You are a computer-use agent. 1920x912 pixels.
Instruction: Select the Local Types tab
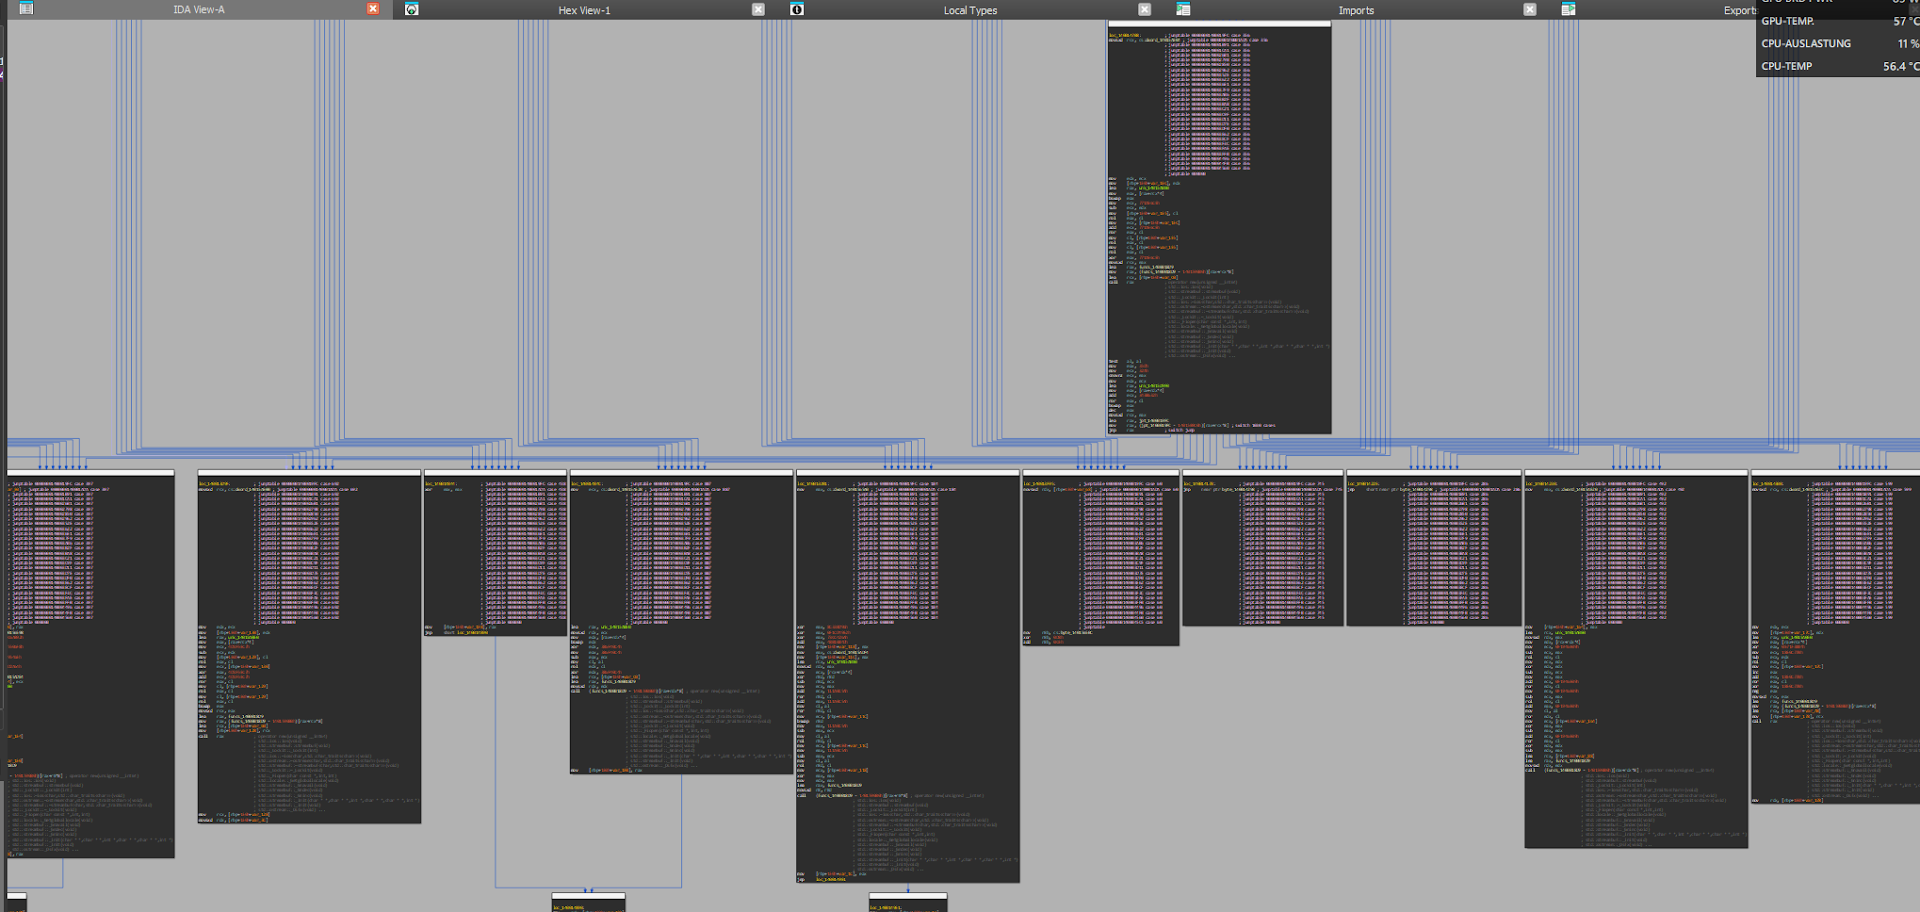970,10
